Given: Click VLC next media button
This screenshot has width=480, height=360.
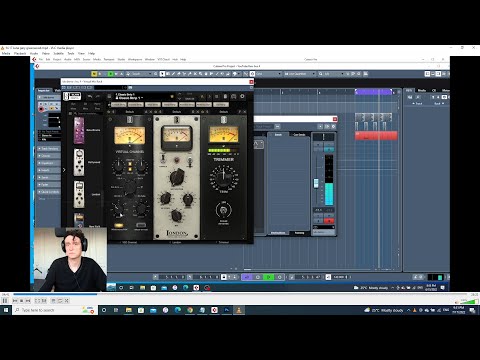Looking at the screenshot, I should (x=28, y=301).
